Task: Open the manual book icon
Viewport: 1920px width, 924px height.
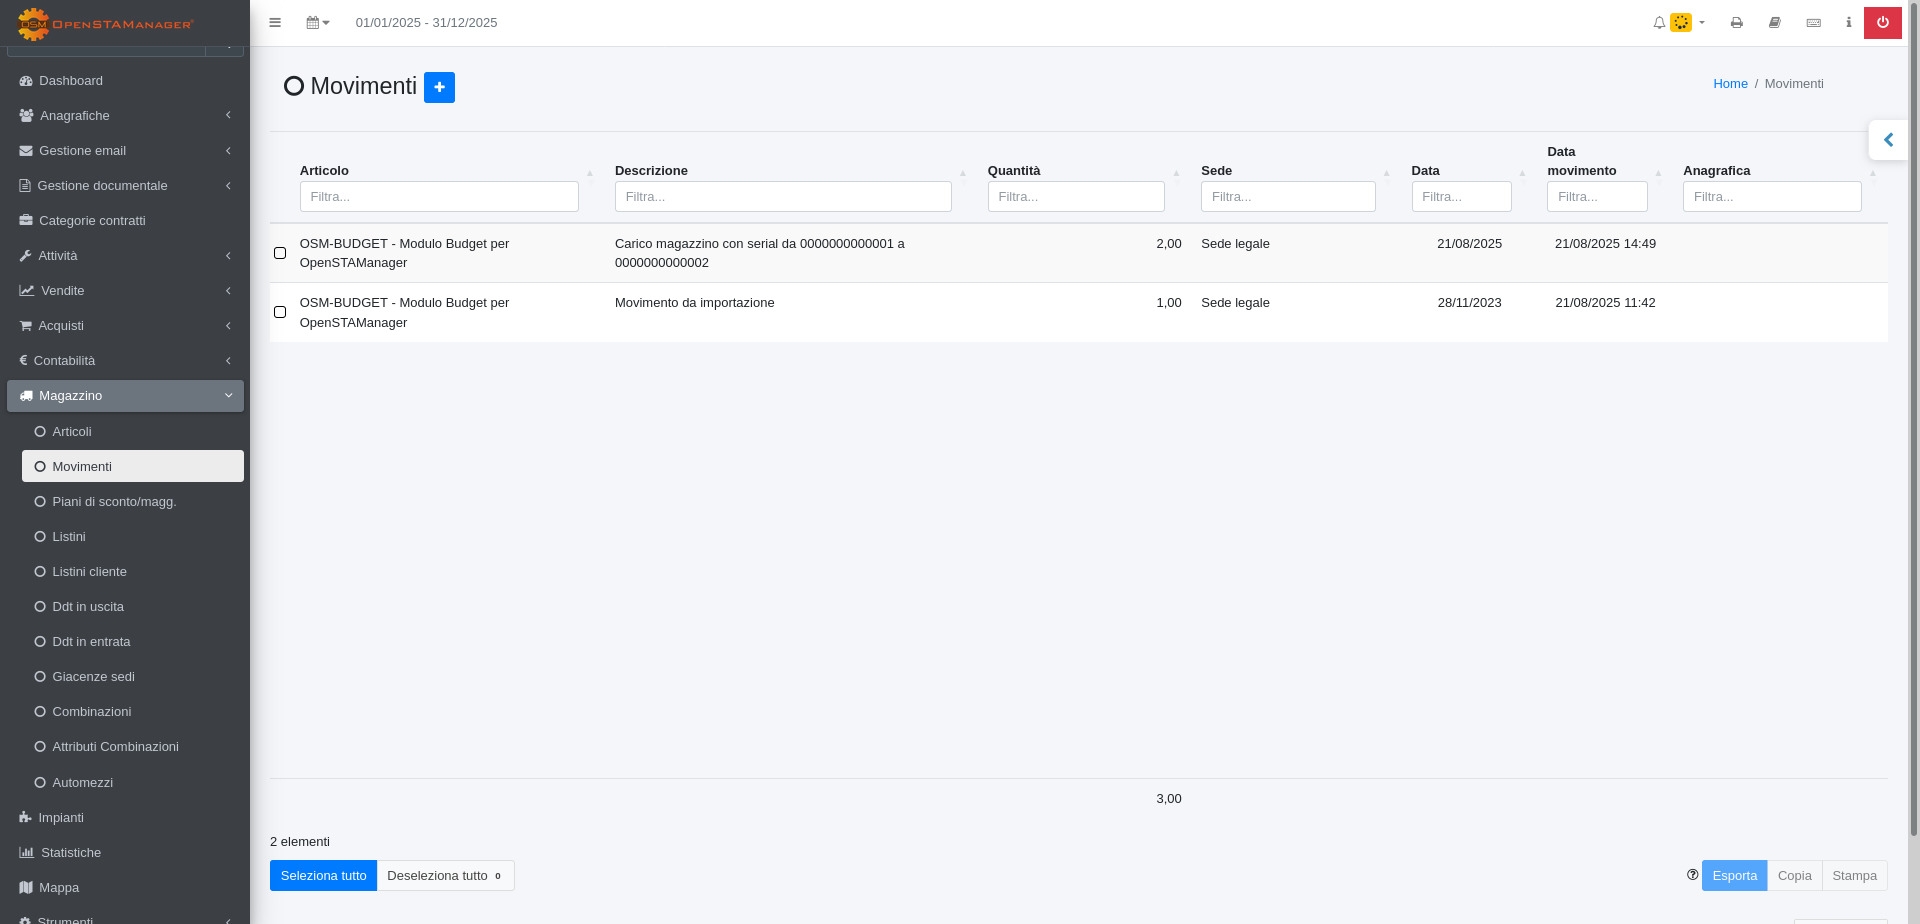Action: tap(1775, 23)
